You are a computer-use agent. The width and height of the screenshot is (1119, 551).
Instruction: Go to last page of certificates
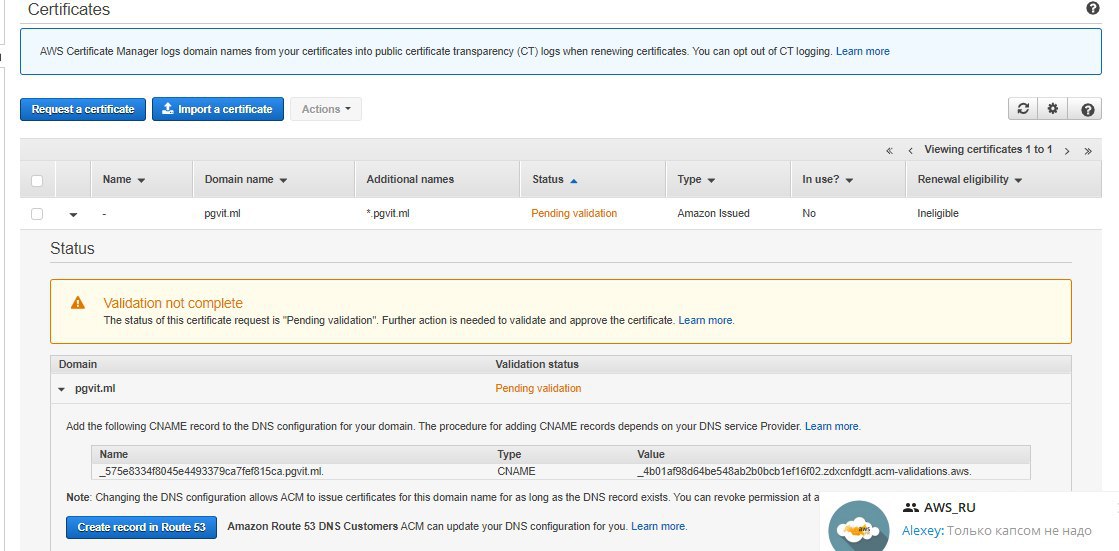coord(1088,151)
